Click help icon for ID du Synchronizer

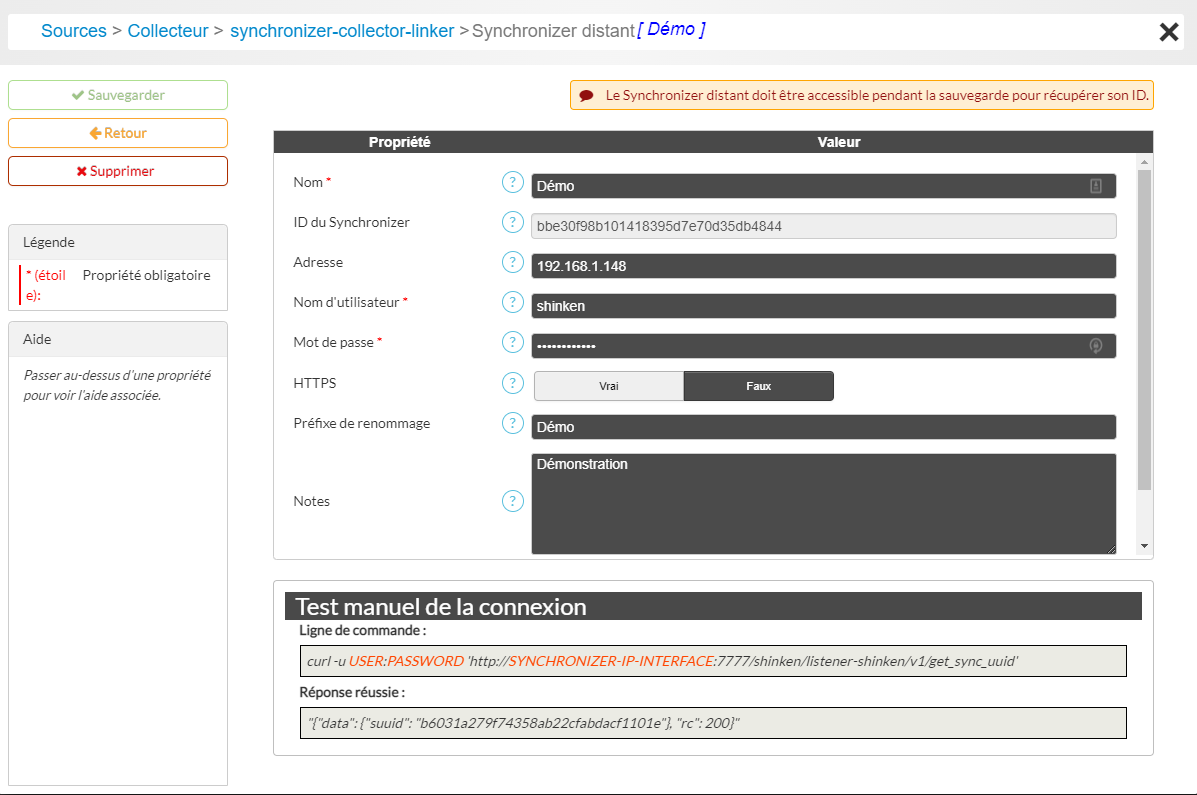click(x=512, y=222)
